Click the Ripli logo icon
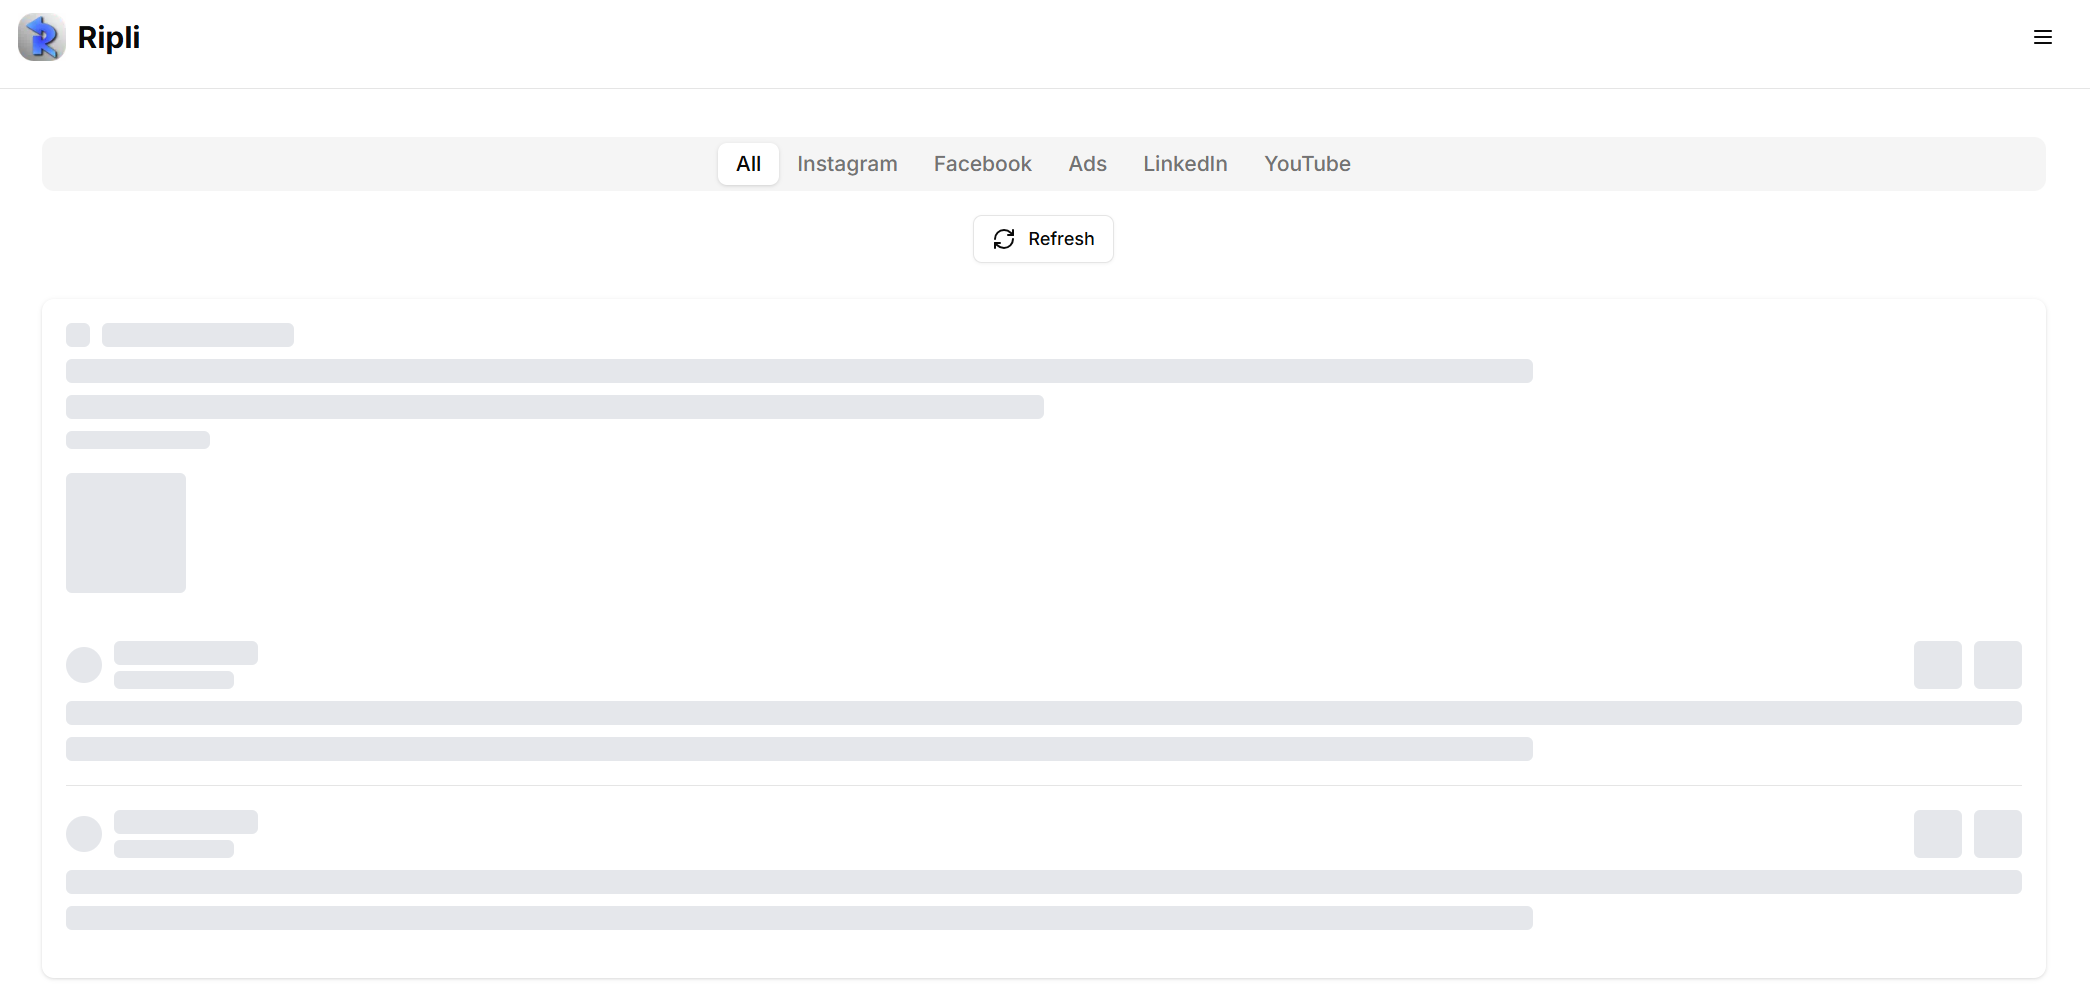Image resolution: width=2090 pixels, height=1002 pixels. pyautogui.click(x=40, y=37)
